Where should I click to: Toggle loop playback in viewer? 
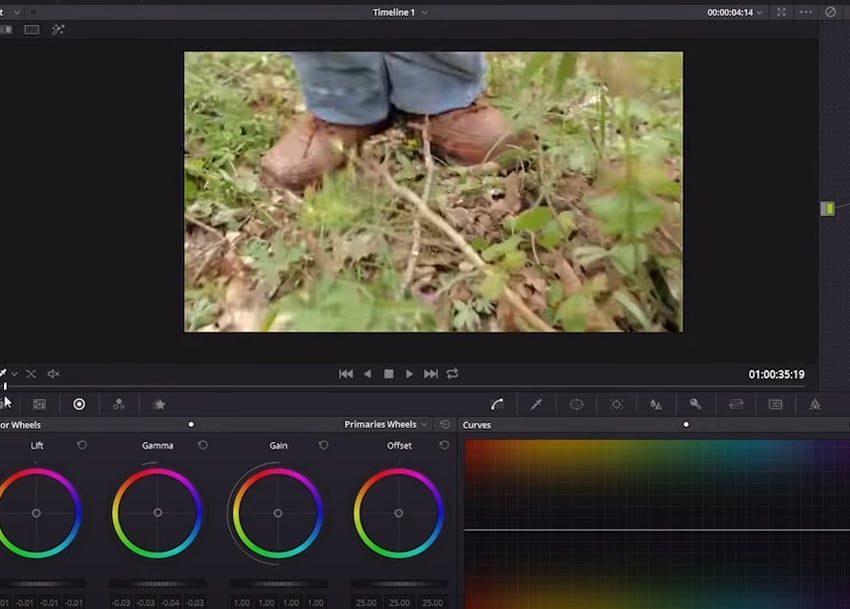[453, 374]
